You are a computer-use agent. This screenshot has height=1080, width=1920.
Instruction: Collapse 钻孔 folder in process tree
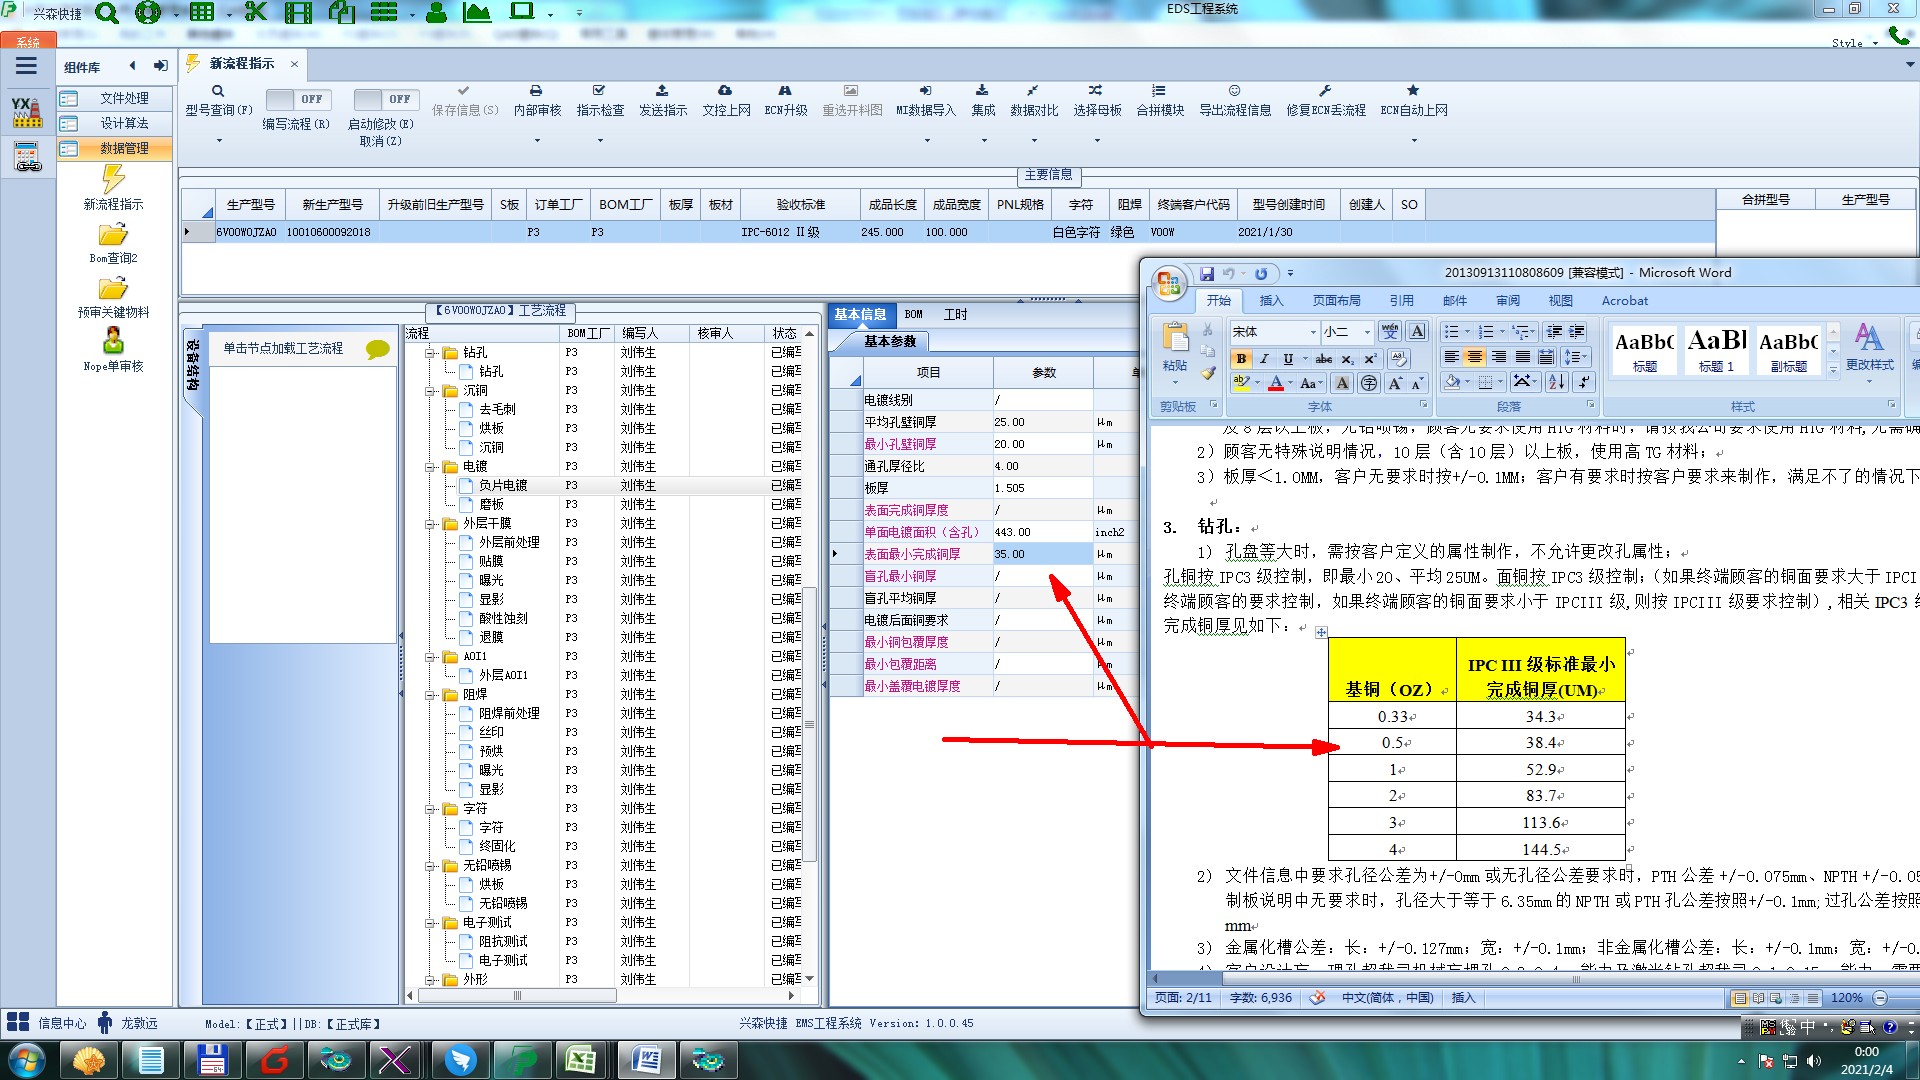pyautogui.click(x=430, y=353)
